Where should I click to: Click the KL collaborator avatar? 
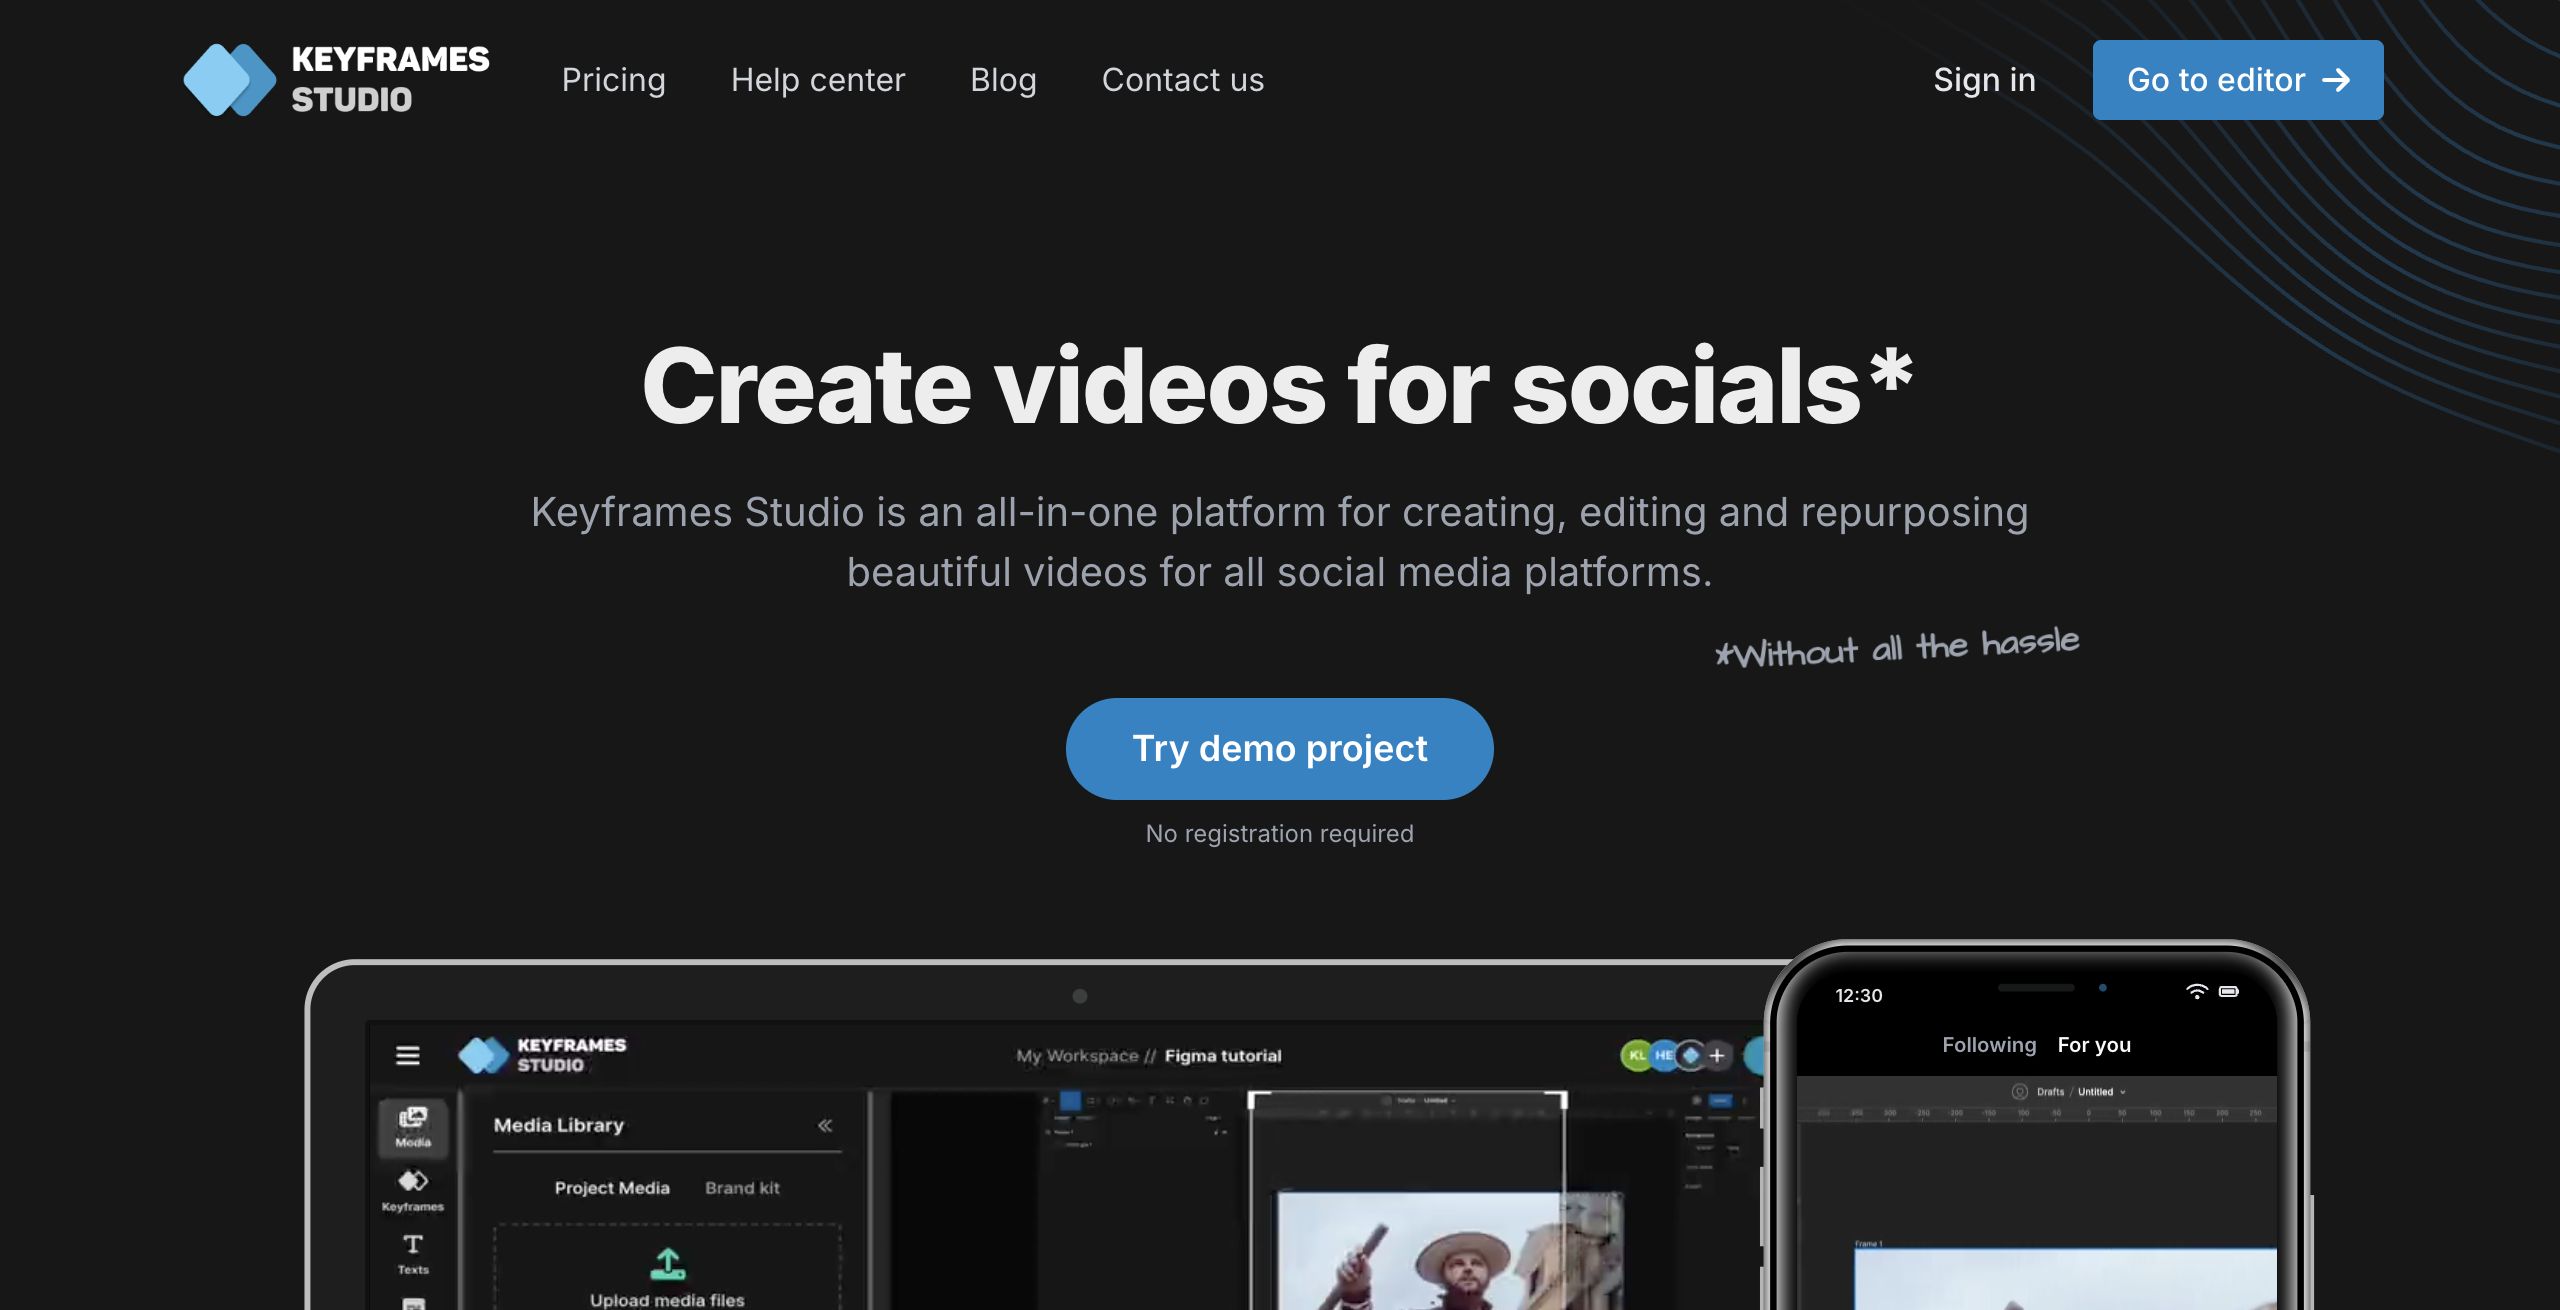pyautogui.click(x=1636, y=1055)
